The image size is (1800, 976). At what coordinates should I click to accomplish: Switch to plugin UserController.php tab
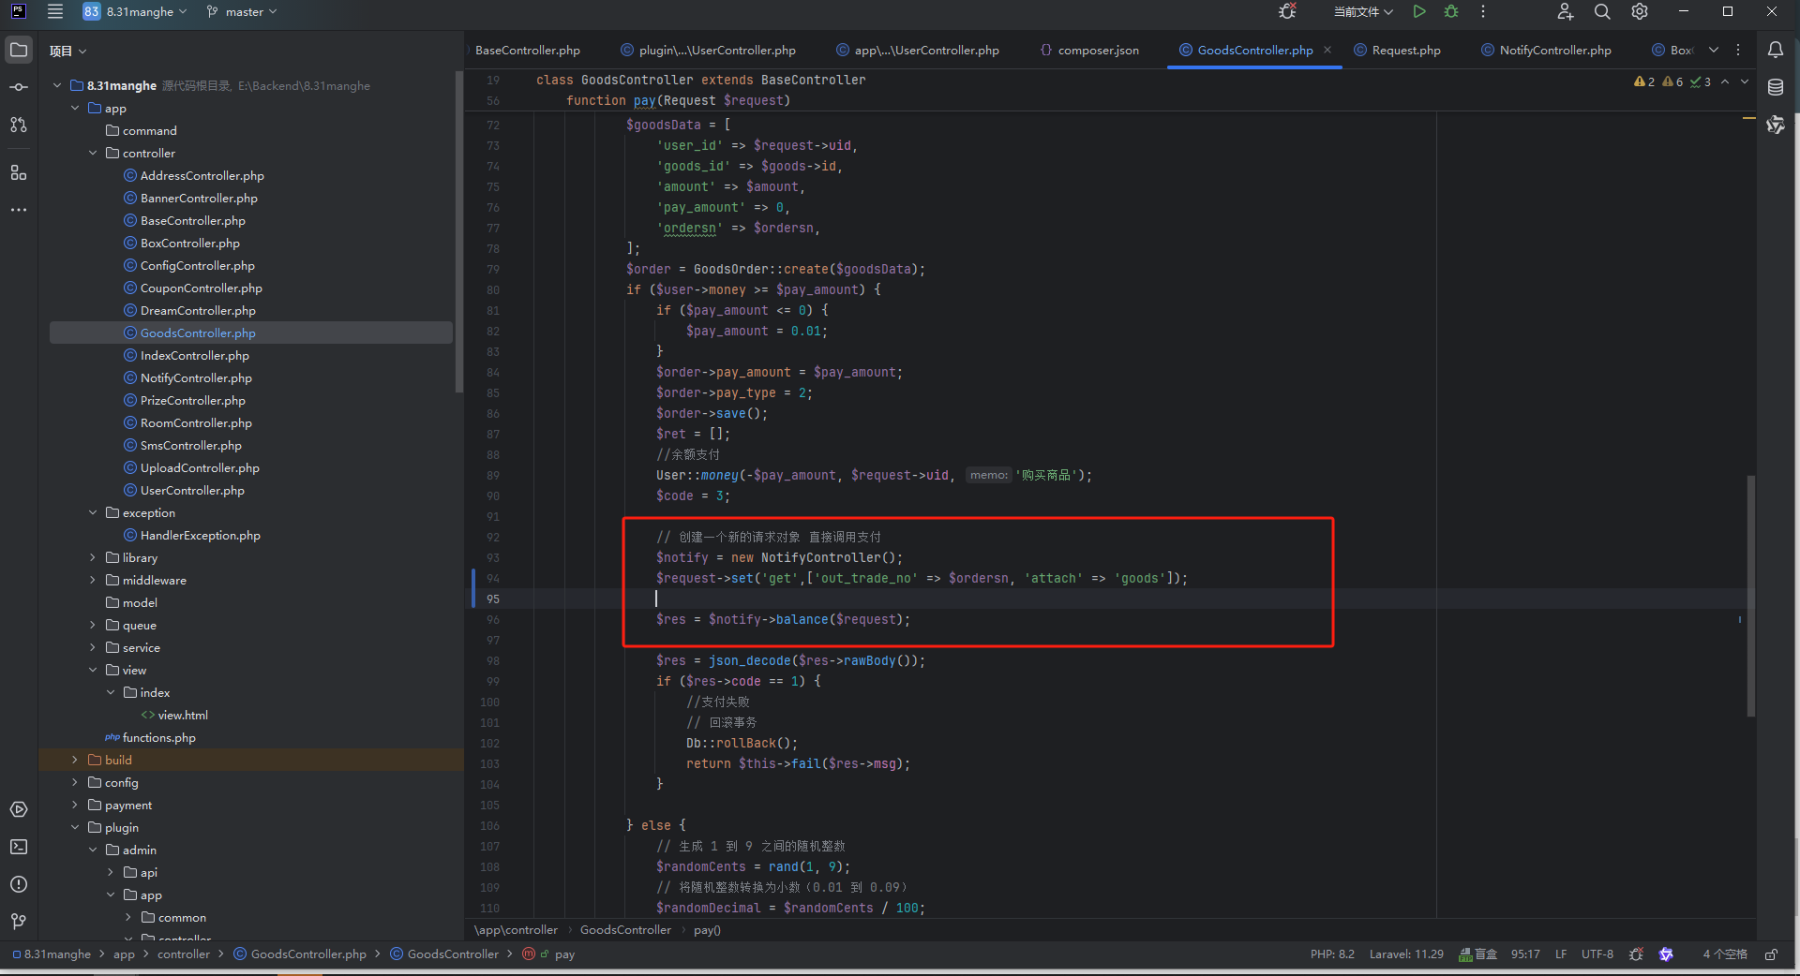pyautogui.click(x=708, y=50)
